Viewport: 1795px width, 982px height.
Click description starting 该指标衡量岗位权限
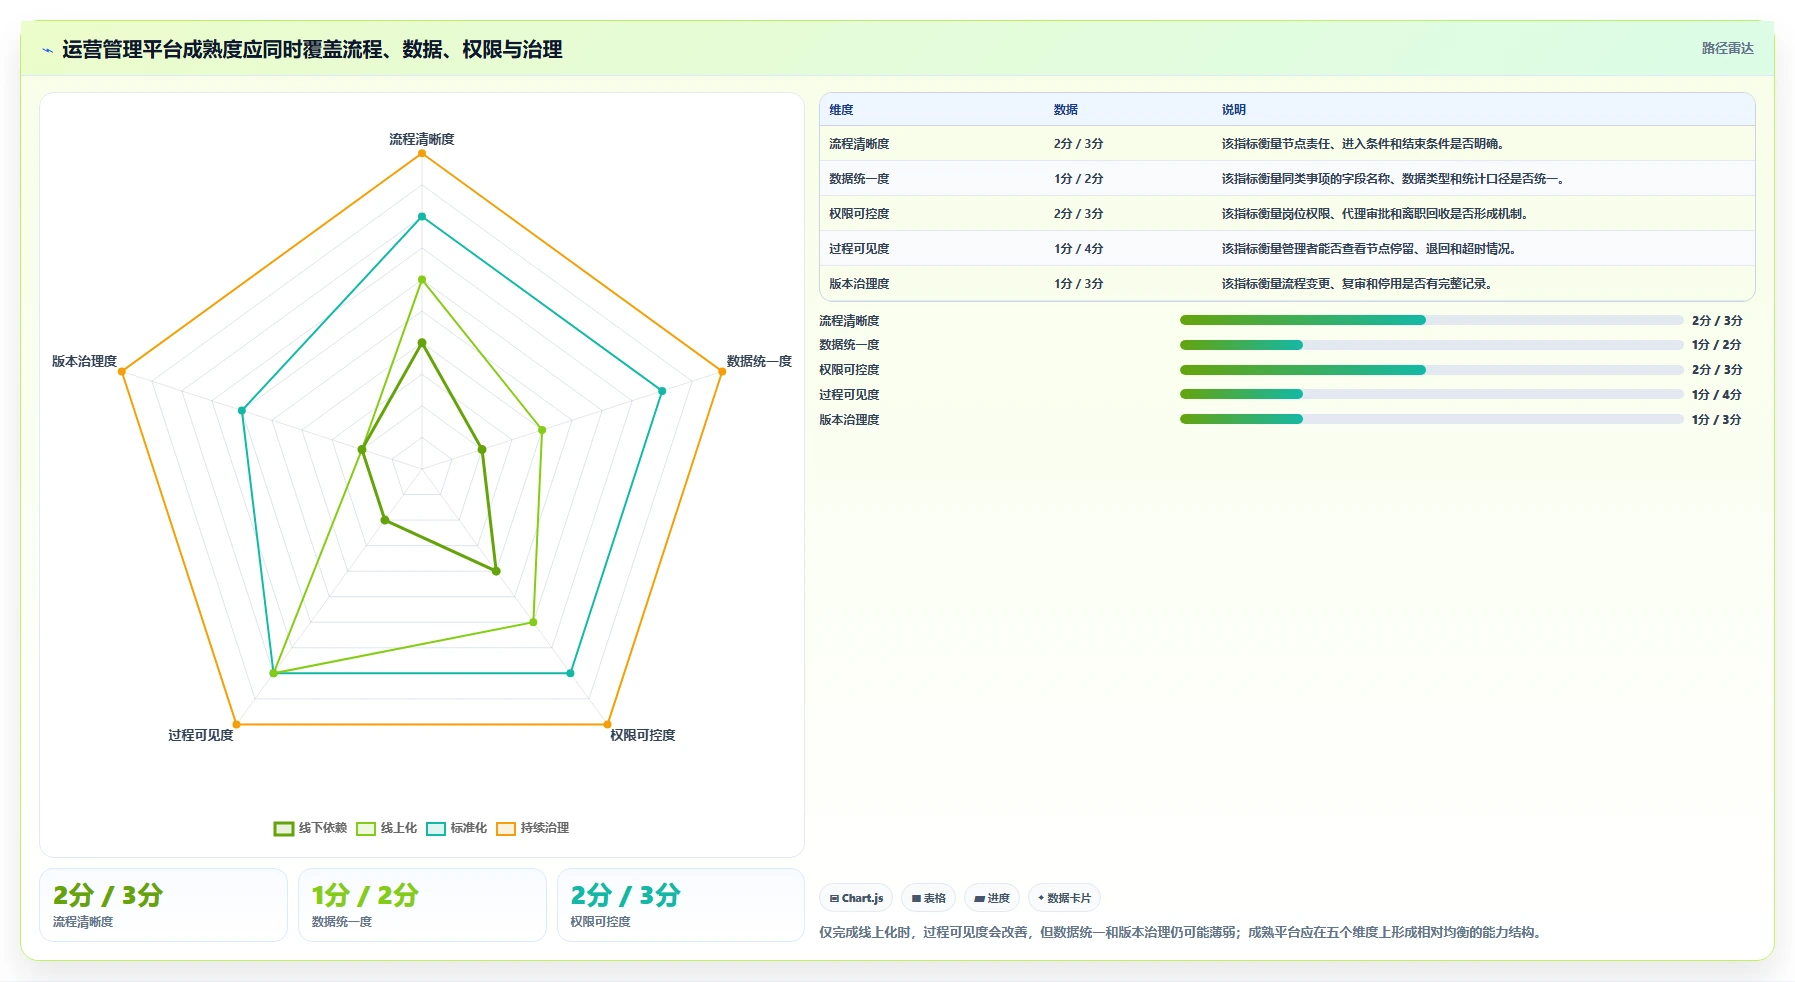click(x=1376, y=214)
